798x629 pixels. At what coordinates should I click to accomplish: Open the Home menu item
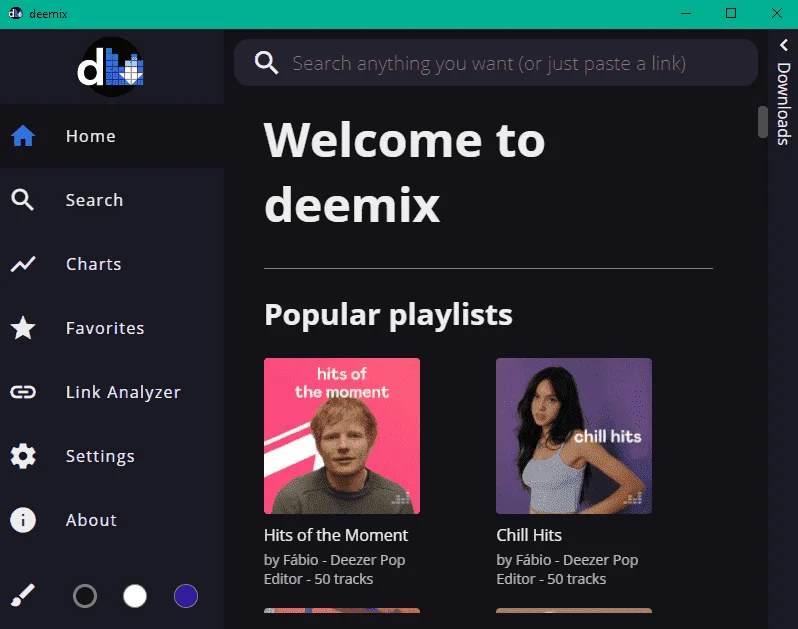(112, 136)
